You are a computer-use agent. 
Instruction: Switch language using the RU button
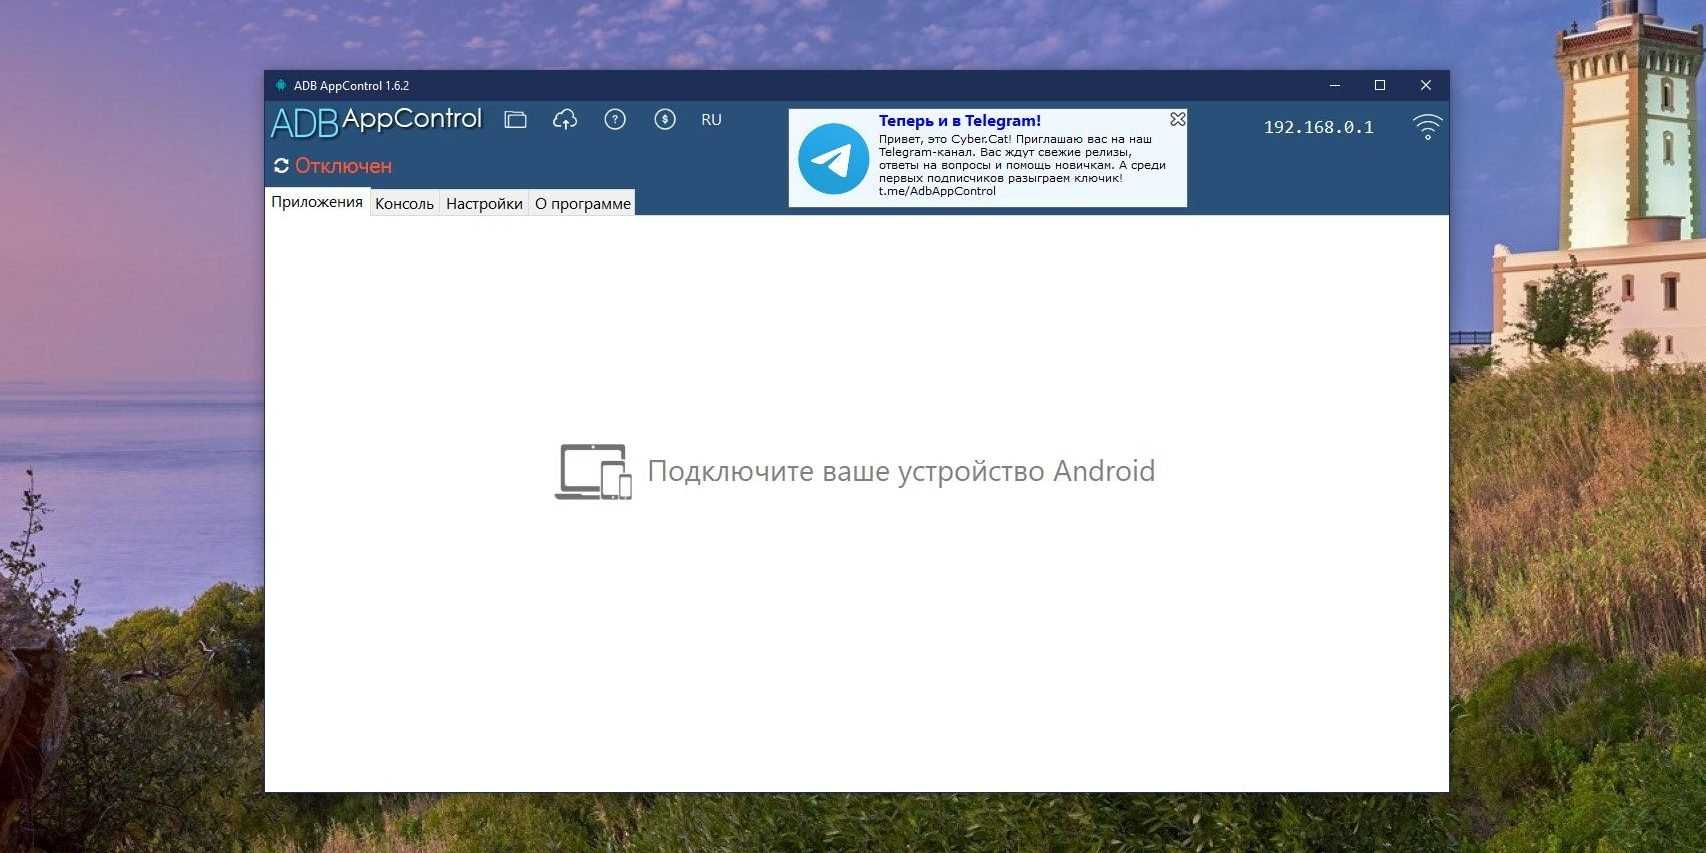(x=711, y=120)
